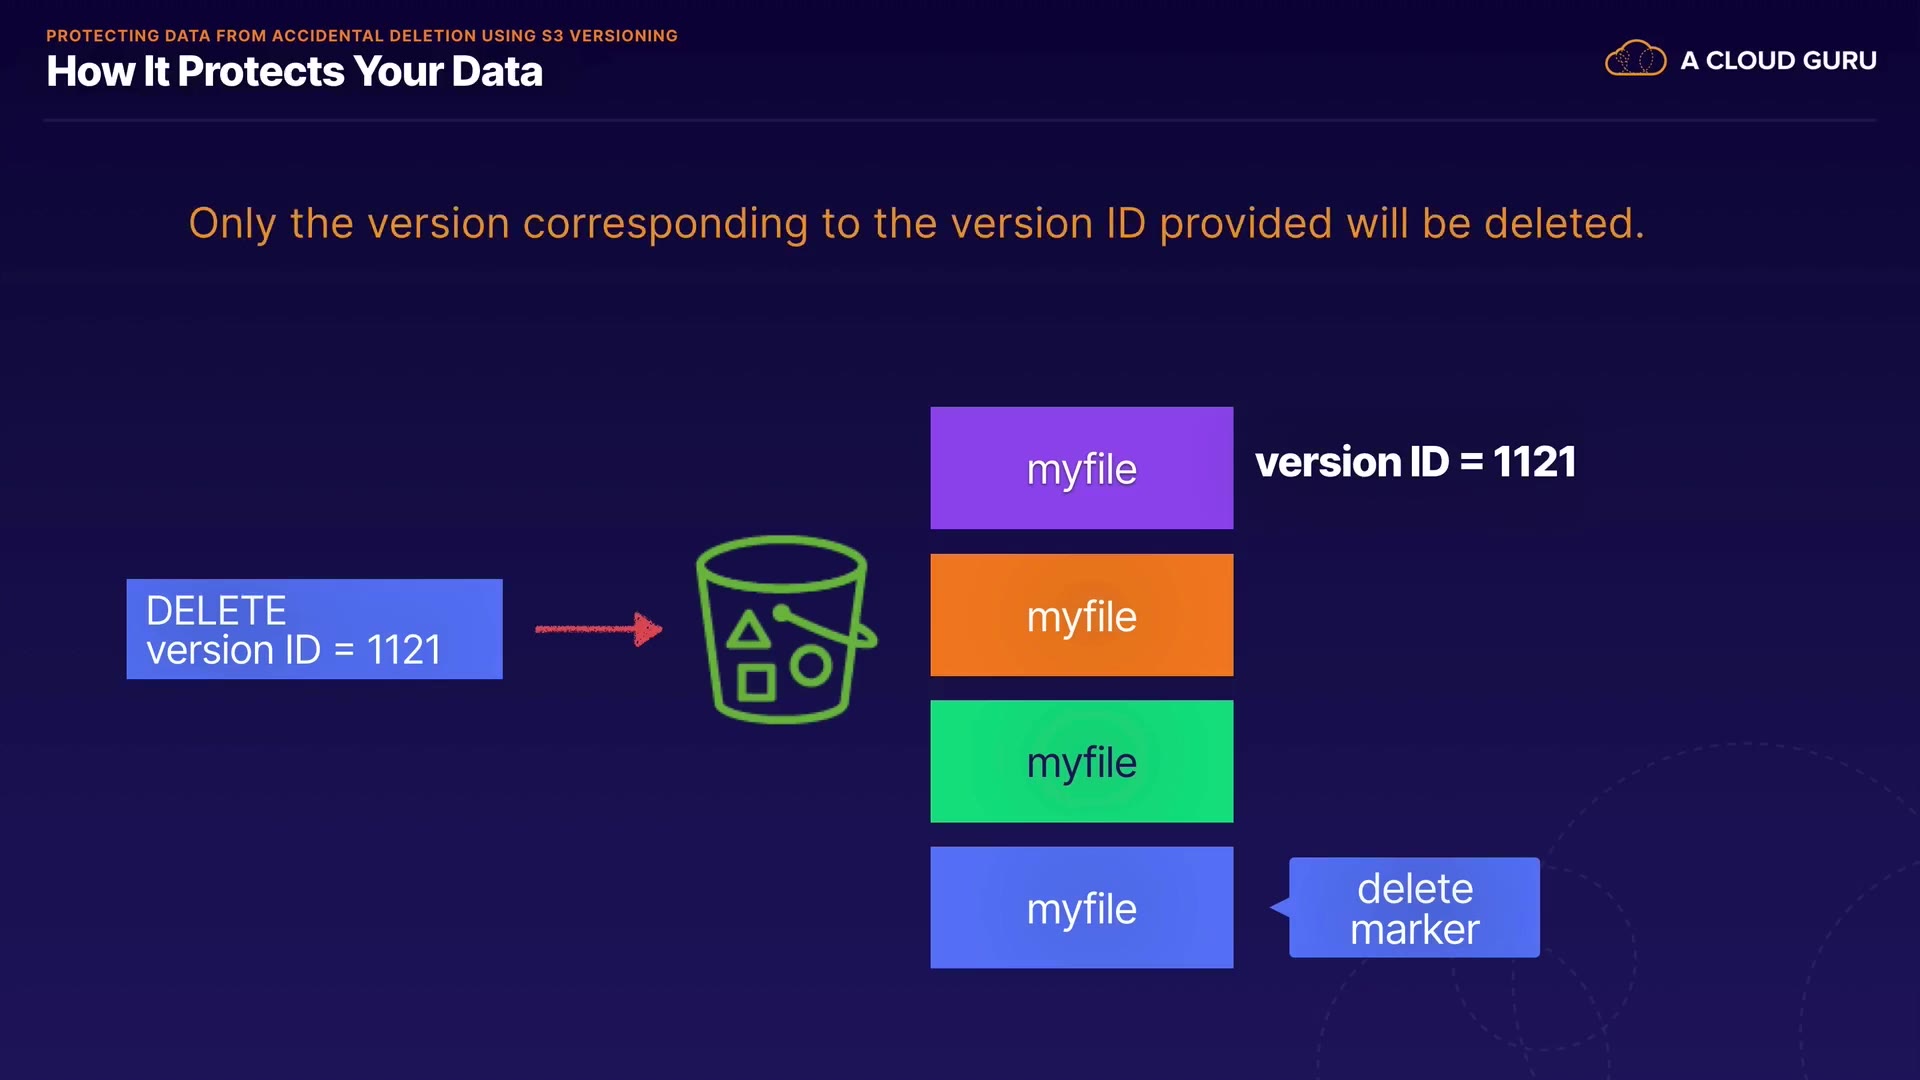Click the square shape inside the bucket
The height and width of the screenshot is (1080, 1920).
(756, 683)
